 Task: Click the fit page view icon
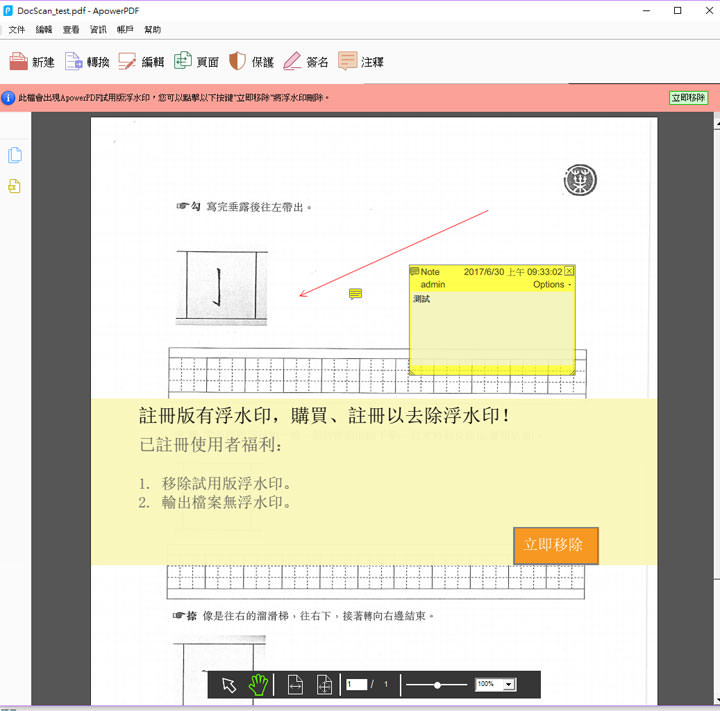pyautogui.click(x=324, y=685)
